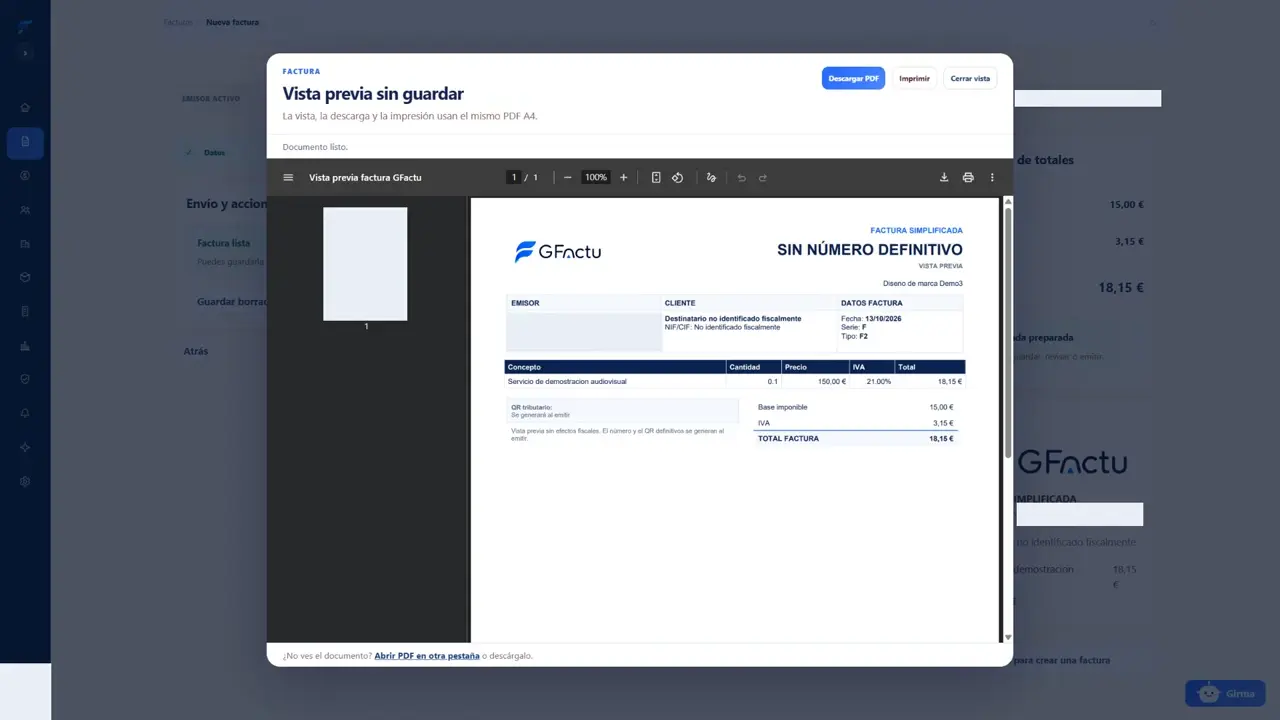This screenshot has width=1280, height=720.
Task: Open the bar chart icon in sidebar
Action: 25,346
